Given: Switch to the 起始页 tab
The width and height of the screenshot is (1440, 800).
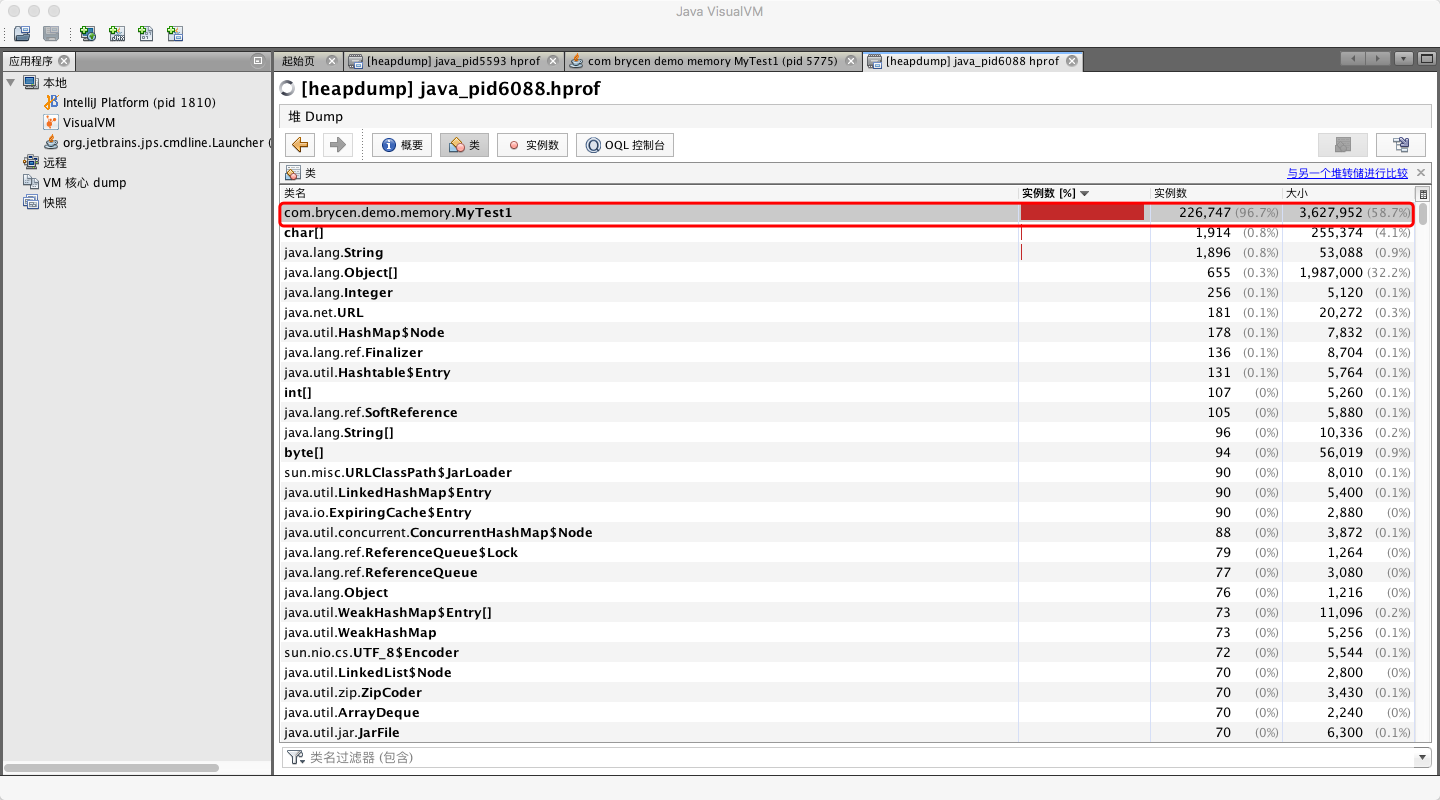Looking at the screenshot, I should 298,61.
